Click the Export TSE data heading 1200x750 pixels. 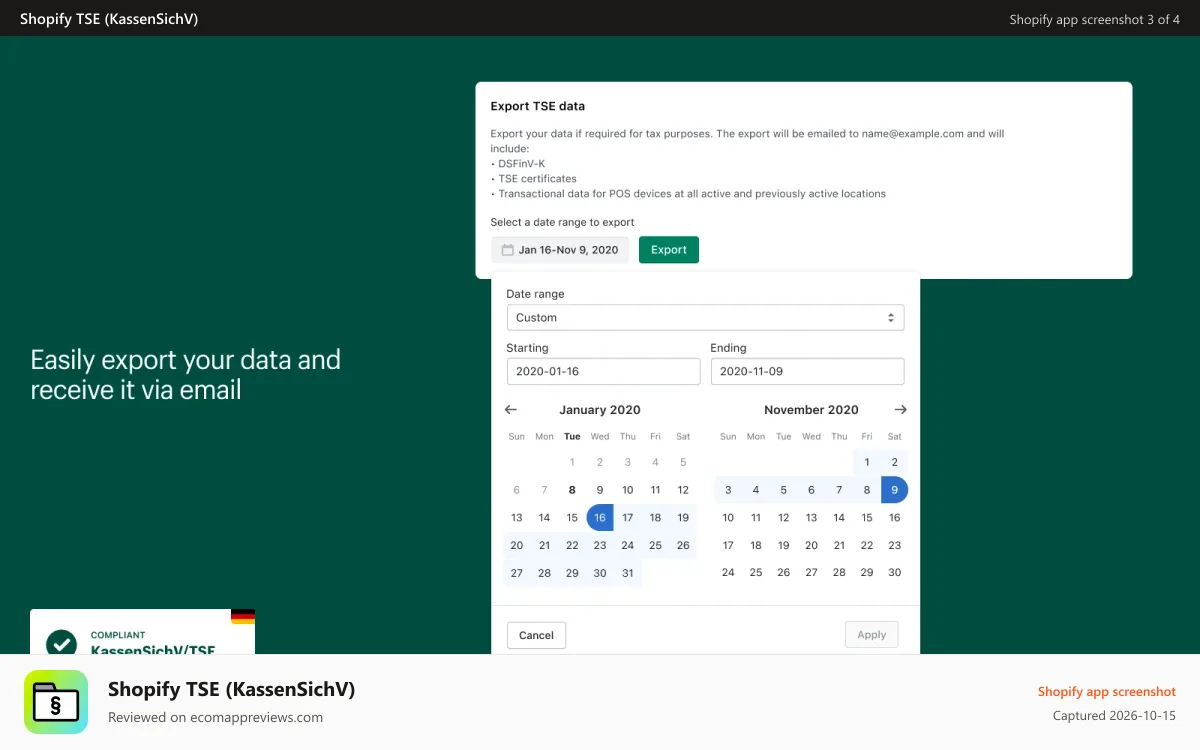click(538, 106)
